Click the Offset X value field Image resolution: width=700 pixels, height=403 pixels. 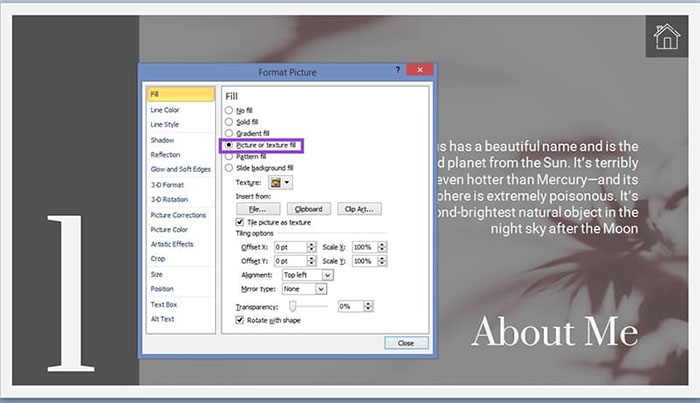tap(291, 247)
